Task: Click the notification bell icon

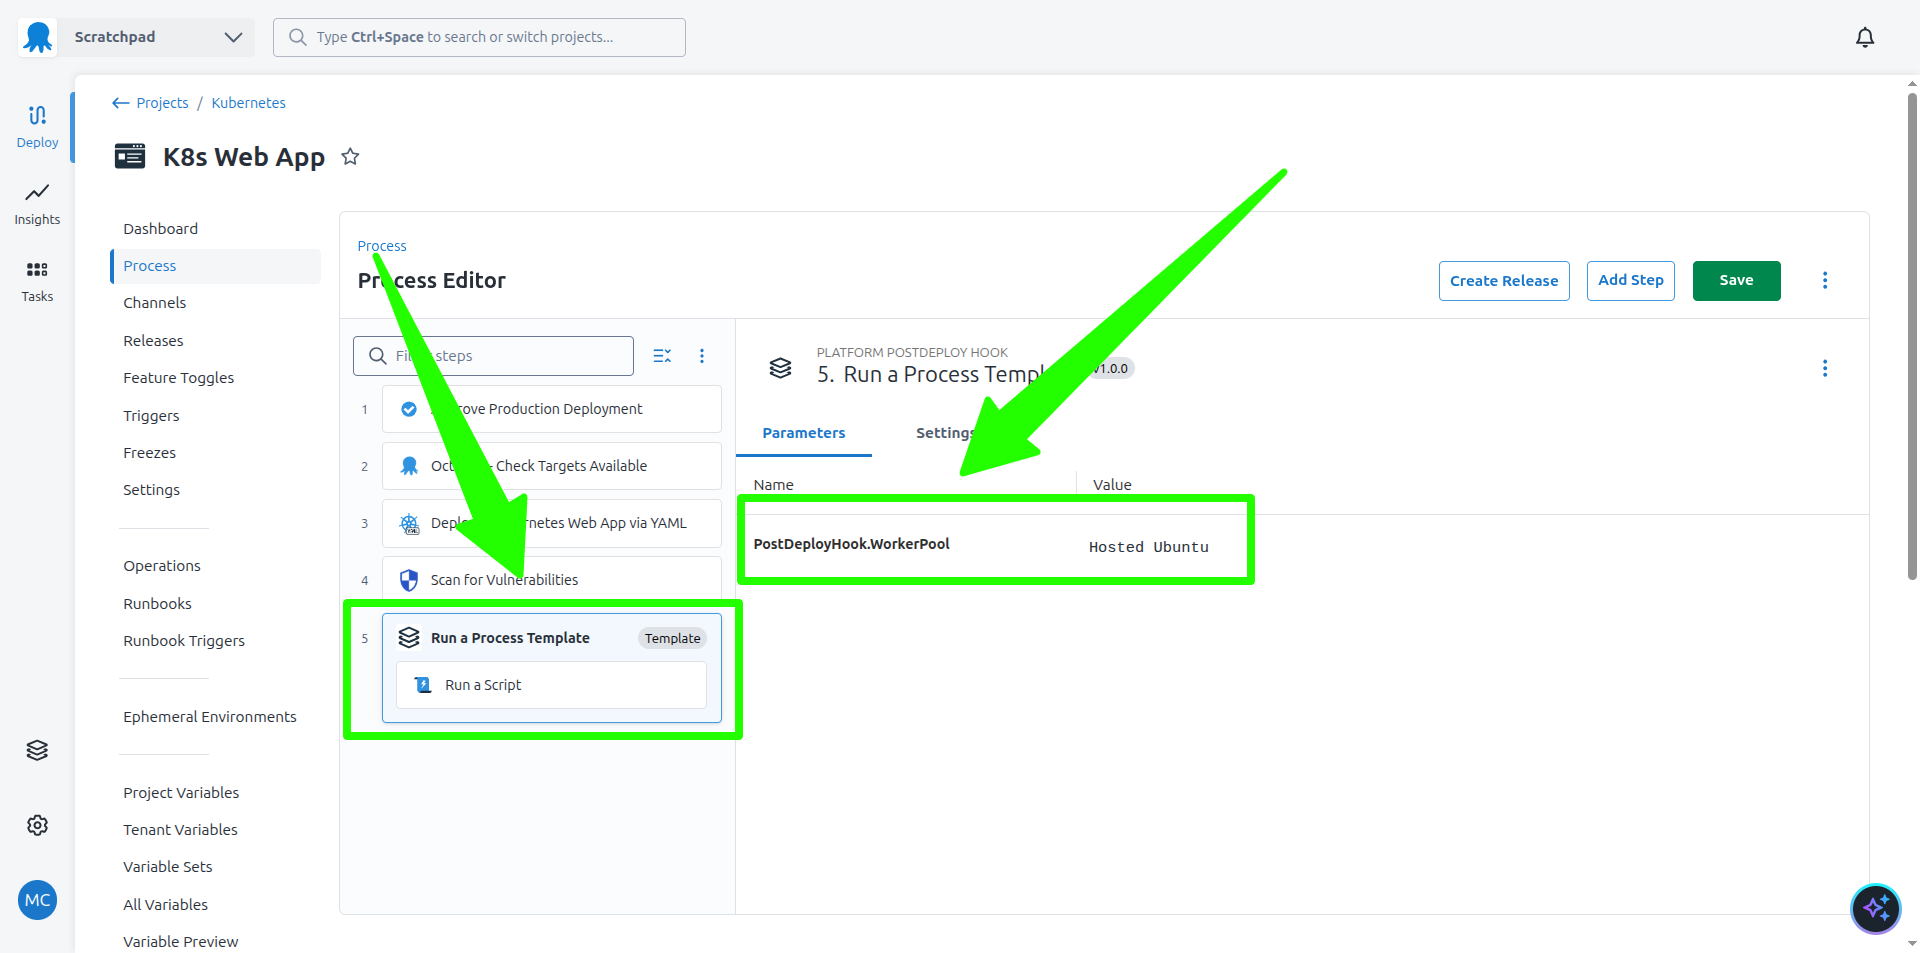Action: point(1865,37)
